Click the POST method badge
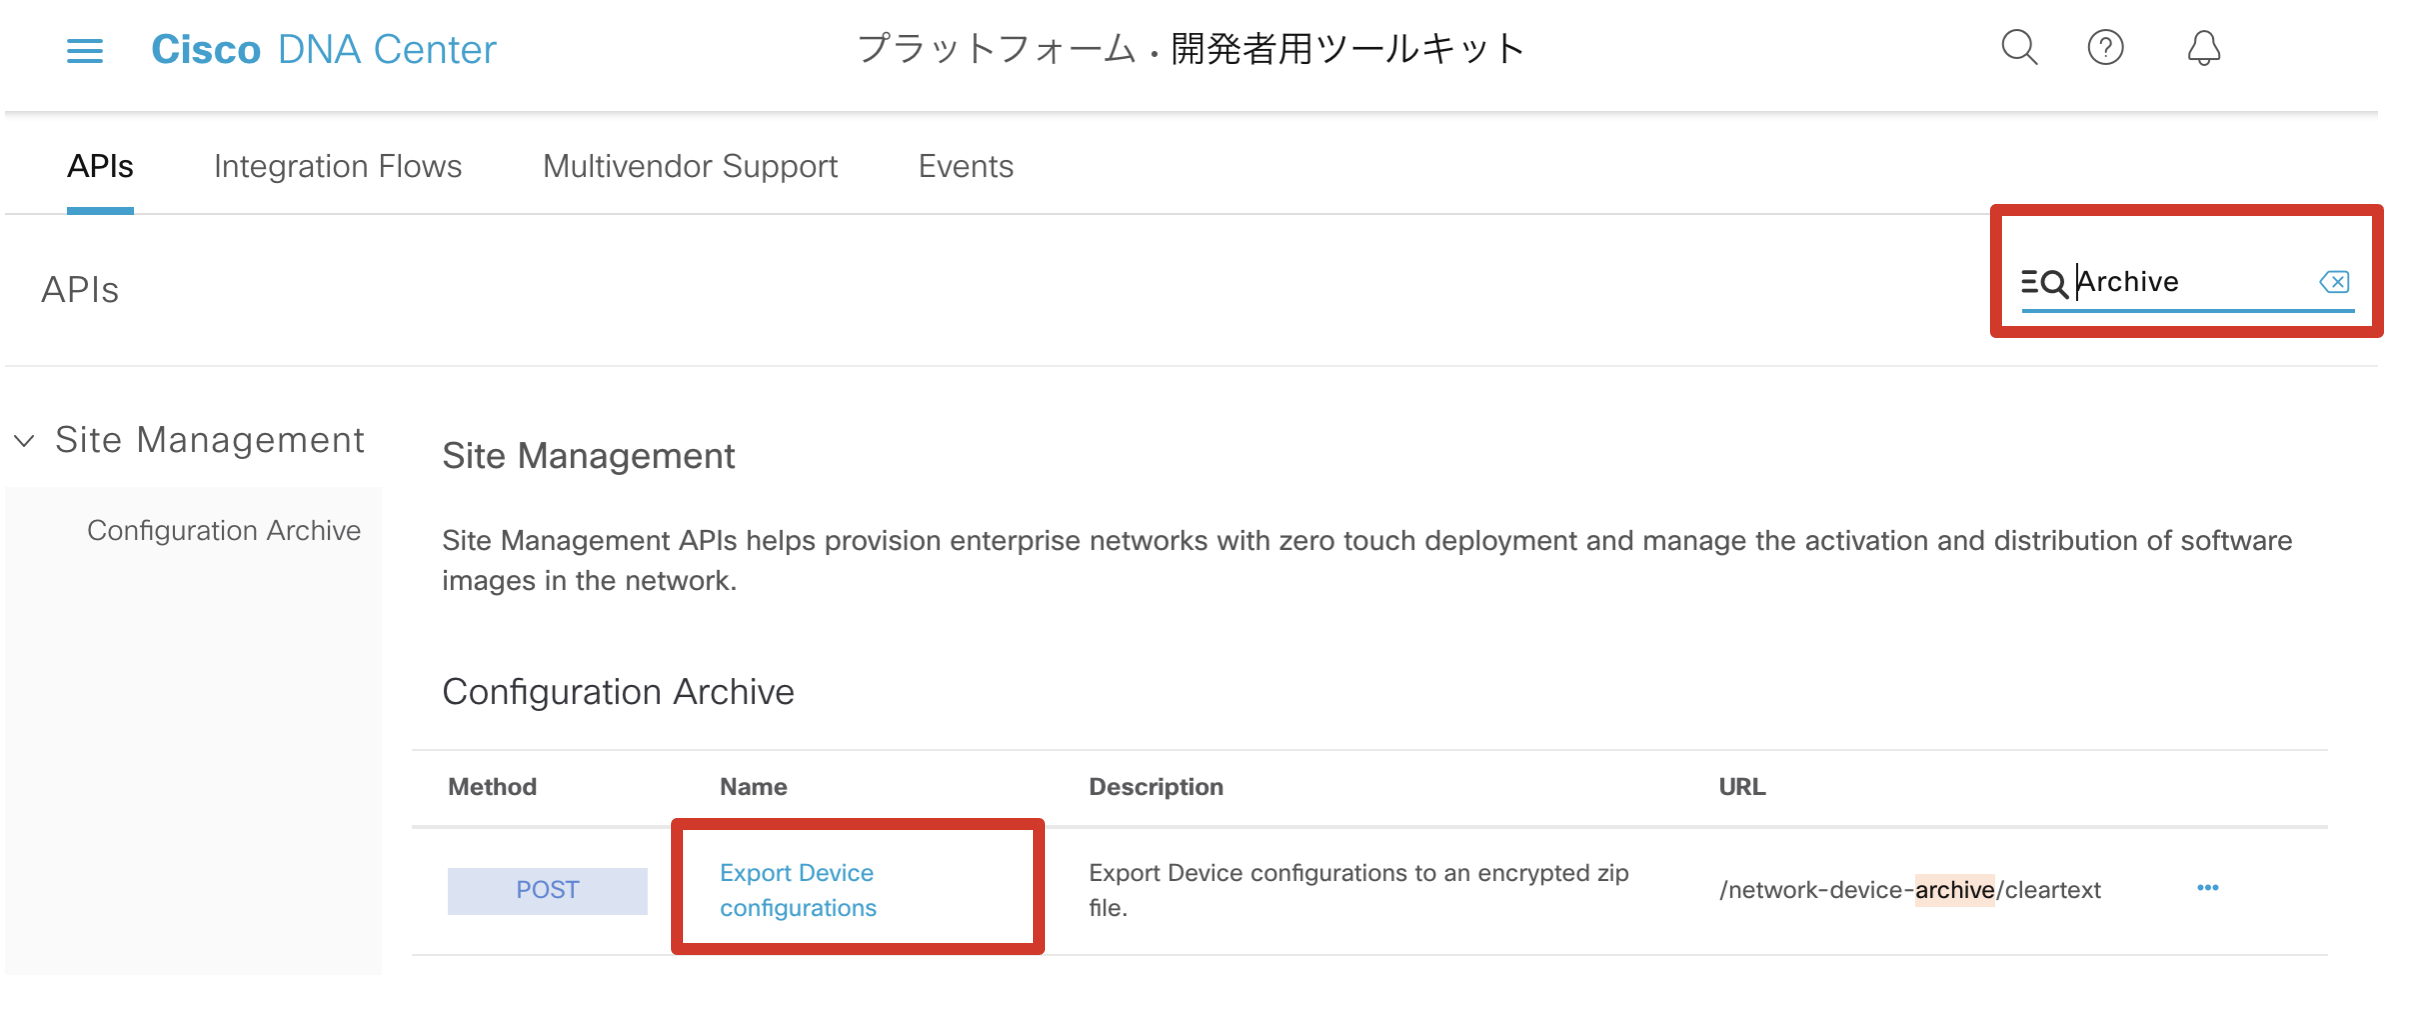Viewport: 2412px width, 1032px height. pyautogui.click(x=547, y=890)
